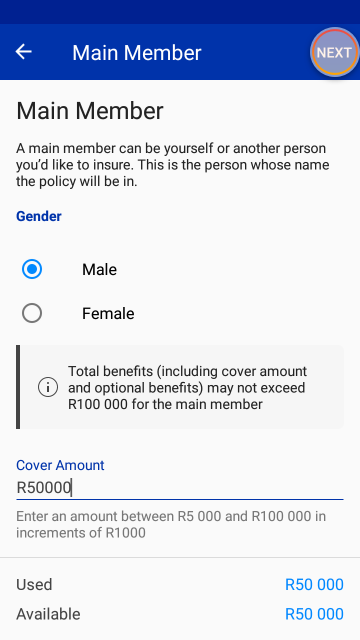Click the info icon in benefits notice

coord(48,387)
